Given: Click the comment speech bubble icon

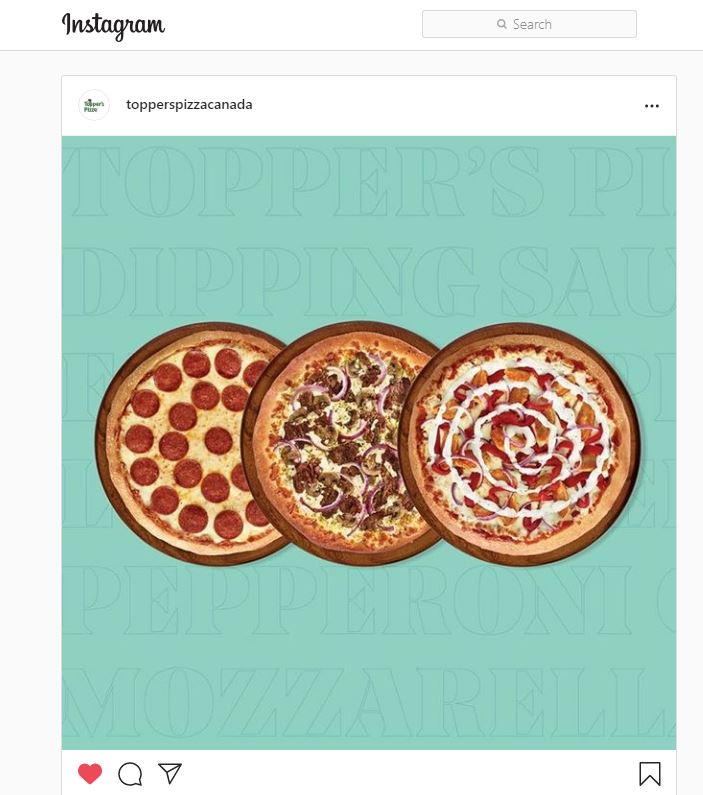Looking at the screenshot, I should (130, 774).
